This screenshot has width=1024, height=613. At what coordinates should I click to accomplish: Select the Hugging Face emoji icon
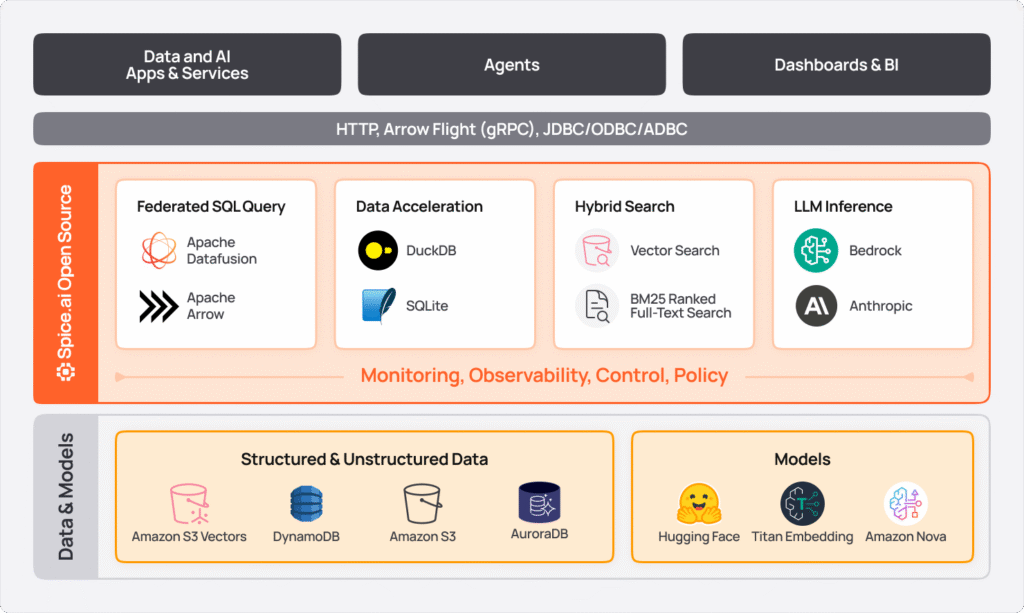pos(699,504)
